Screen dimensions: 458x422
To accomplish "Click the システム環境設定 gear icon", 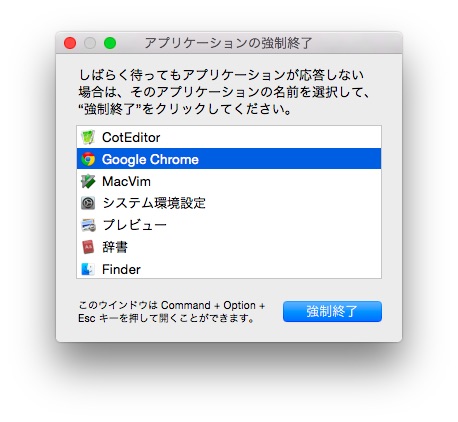I will (88, 203).
